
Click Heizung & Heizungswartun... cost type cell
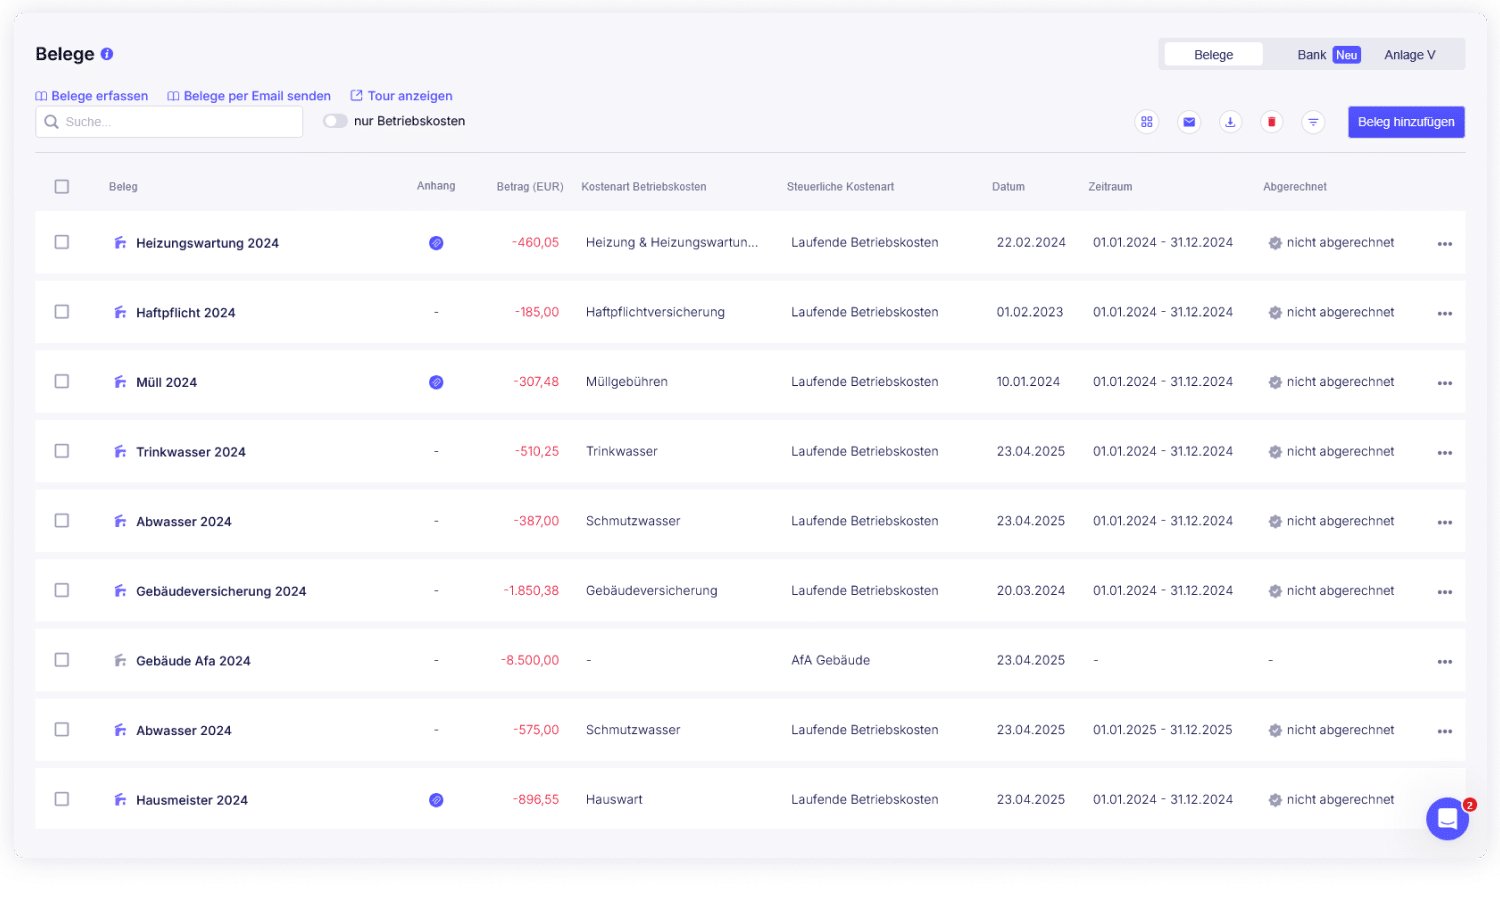(672, 242)
